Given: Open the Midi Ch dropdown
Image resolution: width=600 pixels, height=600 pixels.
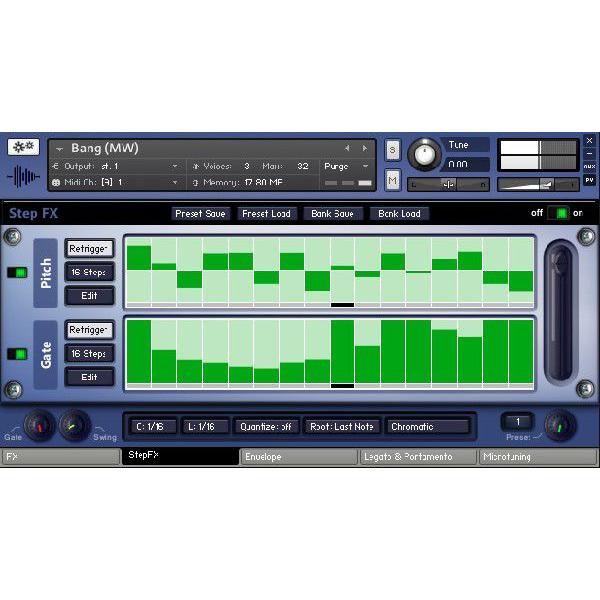Looking at the screenshot, I should [174, 183].
